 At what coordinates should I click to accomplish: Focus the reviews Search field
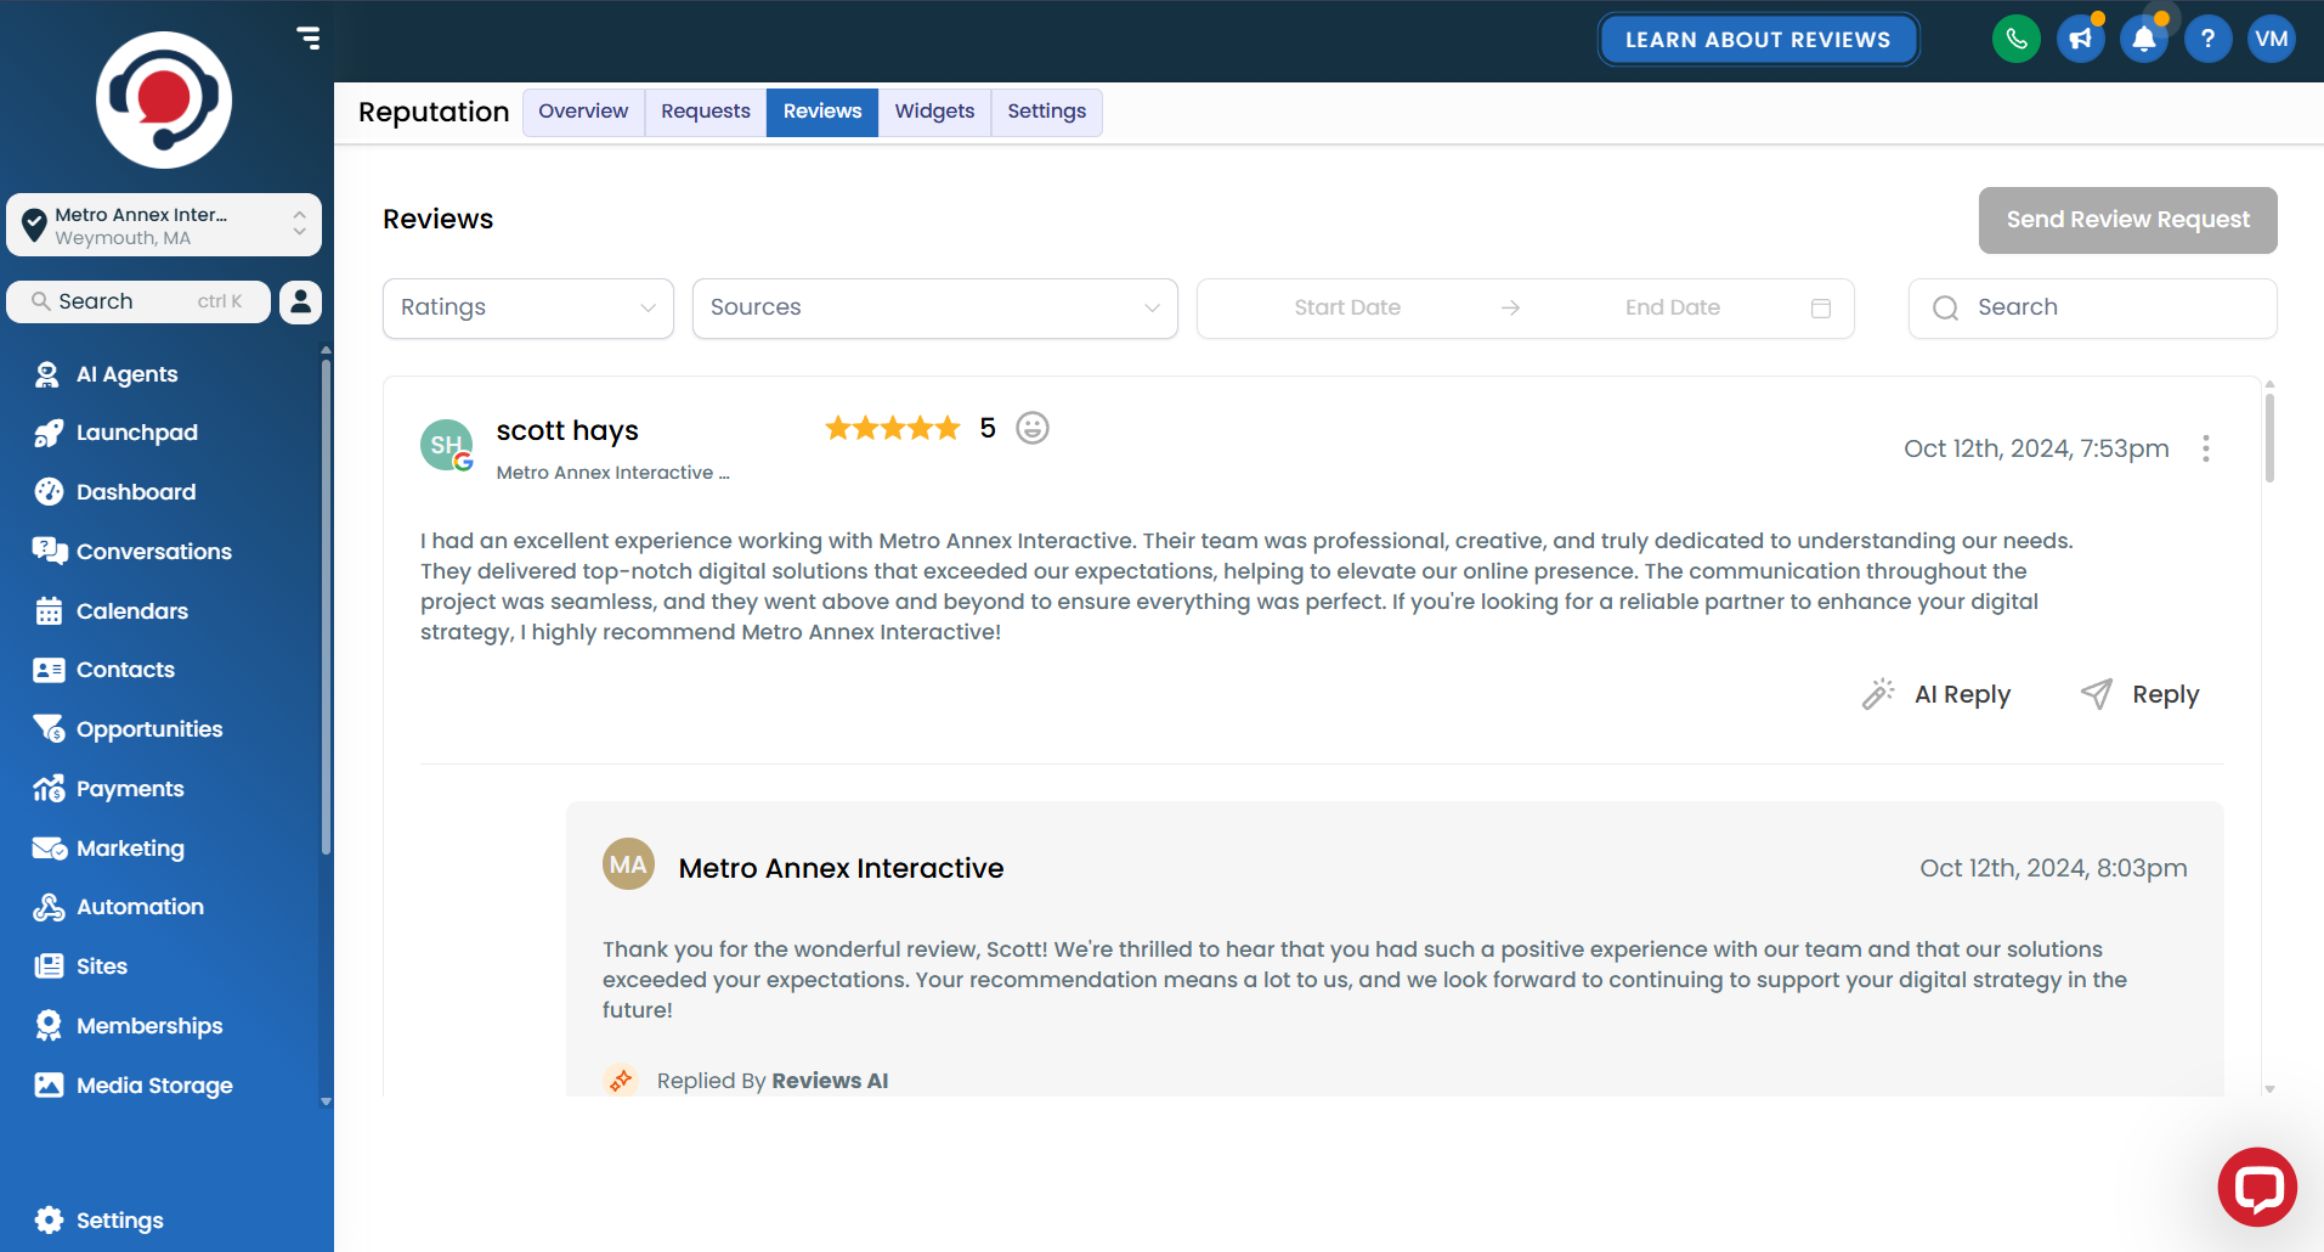[2093, 308]
